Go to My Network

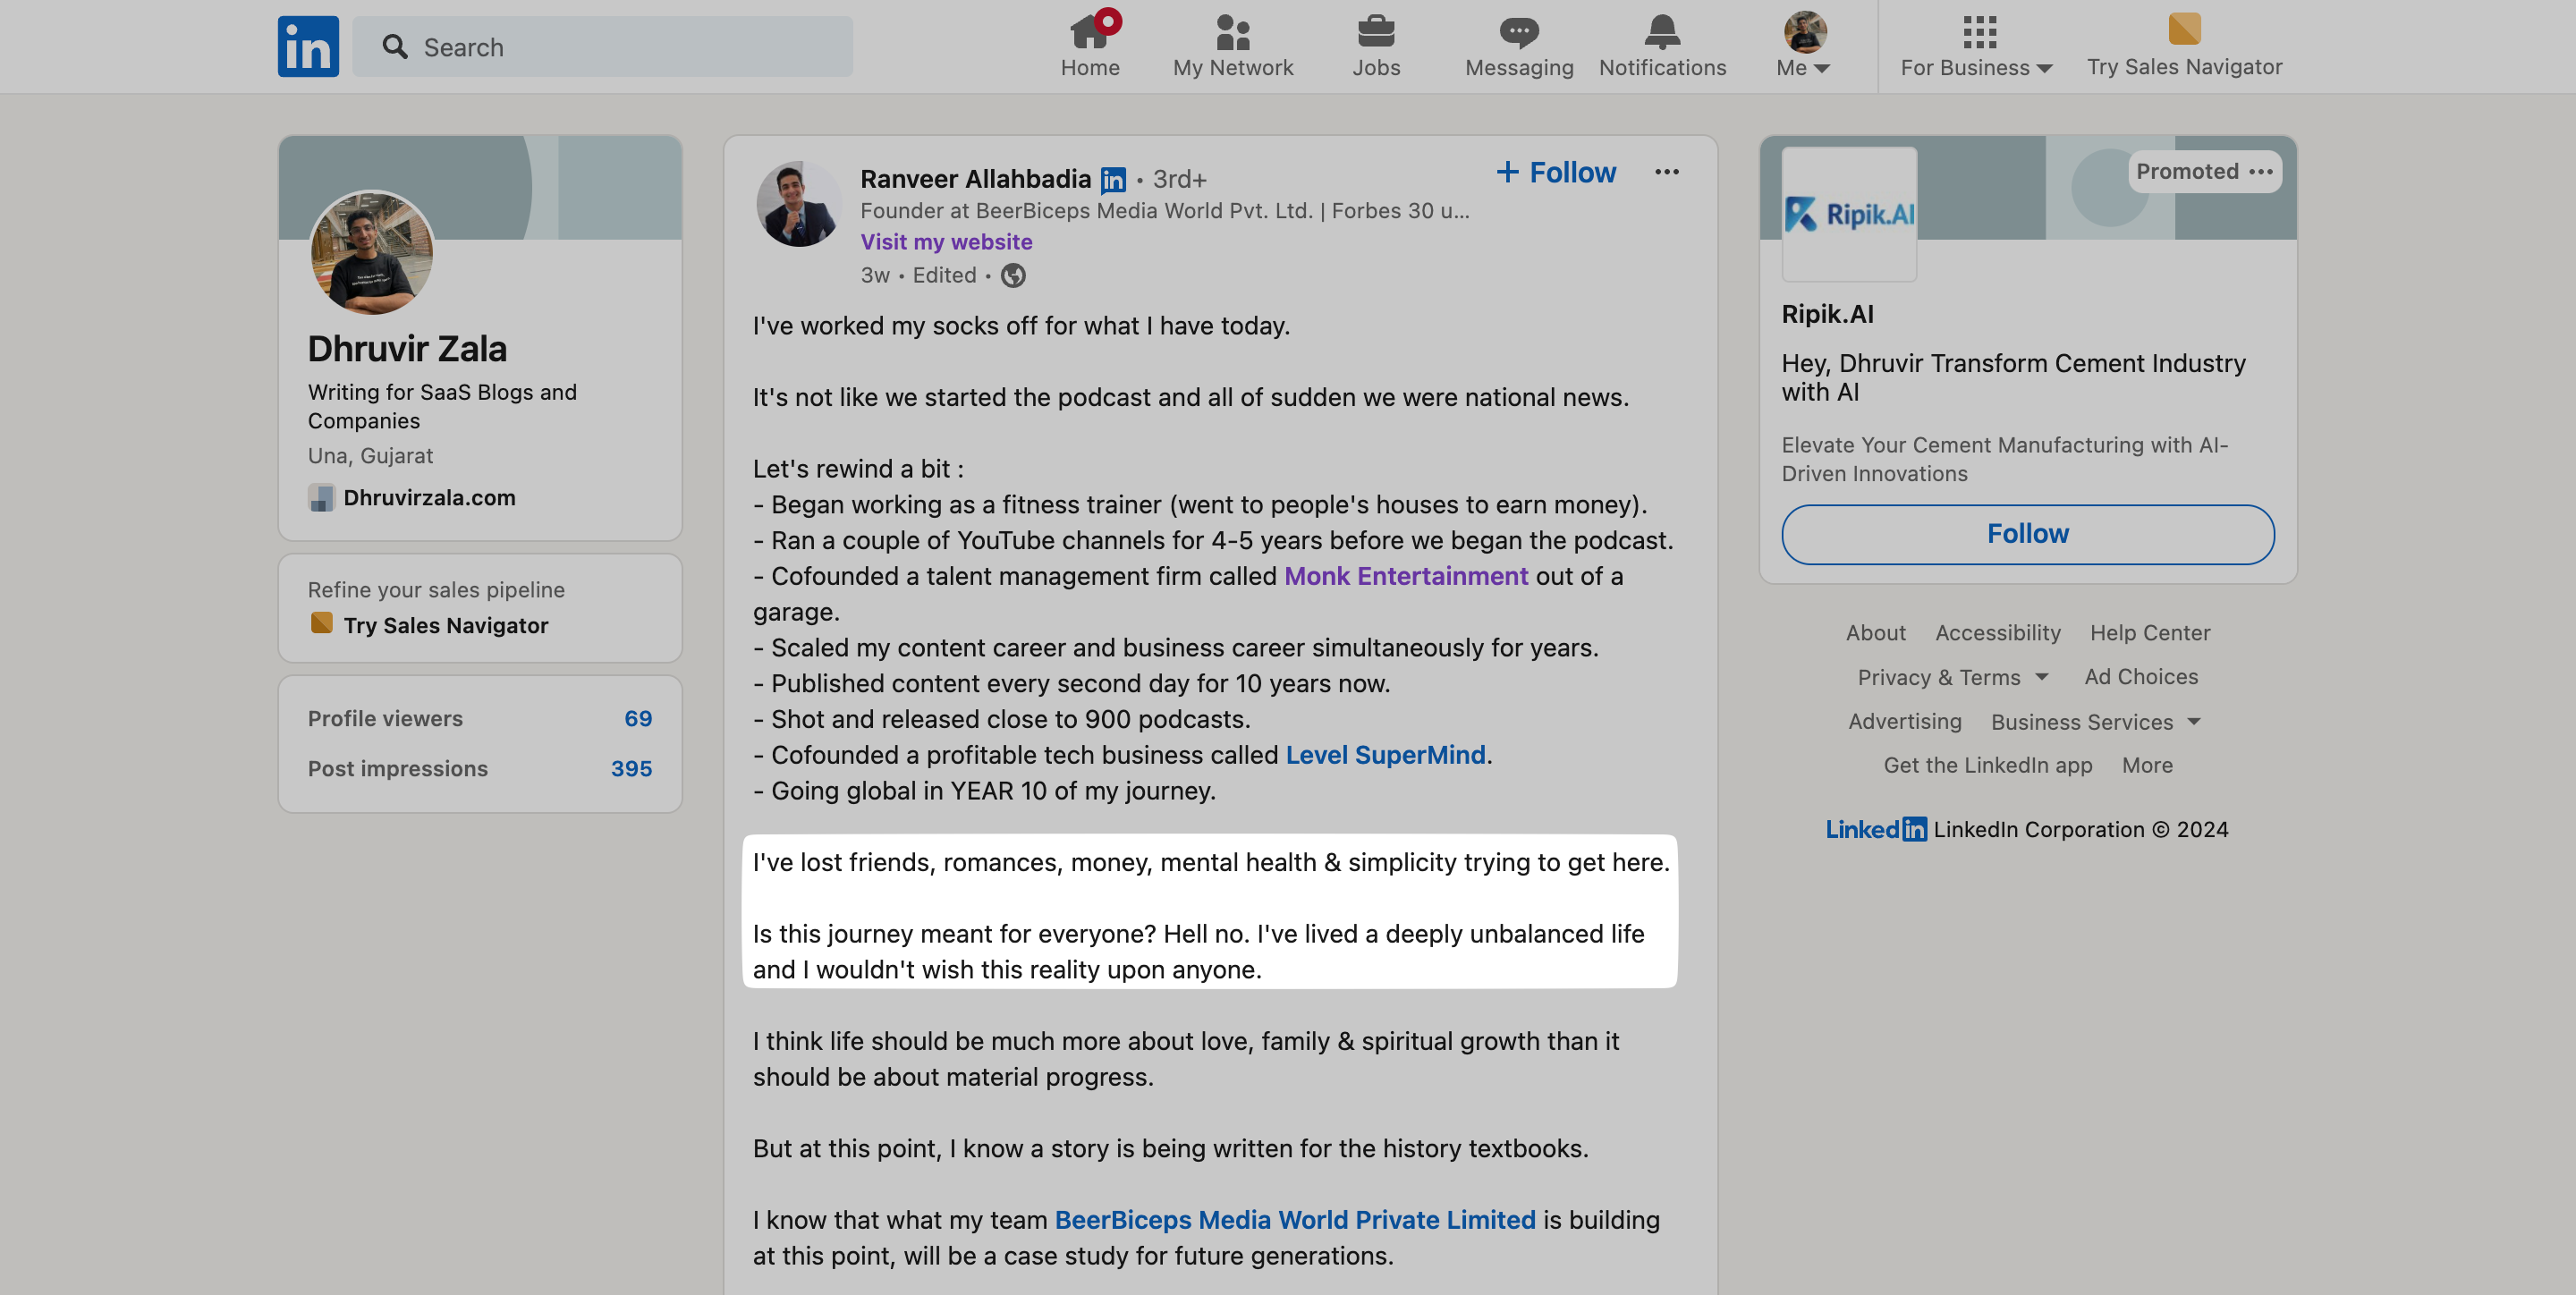[x=1233, y=46]
